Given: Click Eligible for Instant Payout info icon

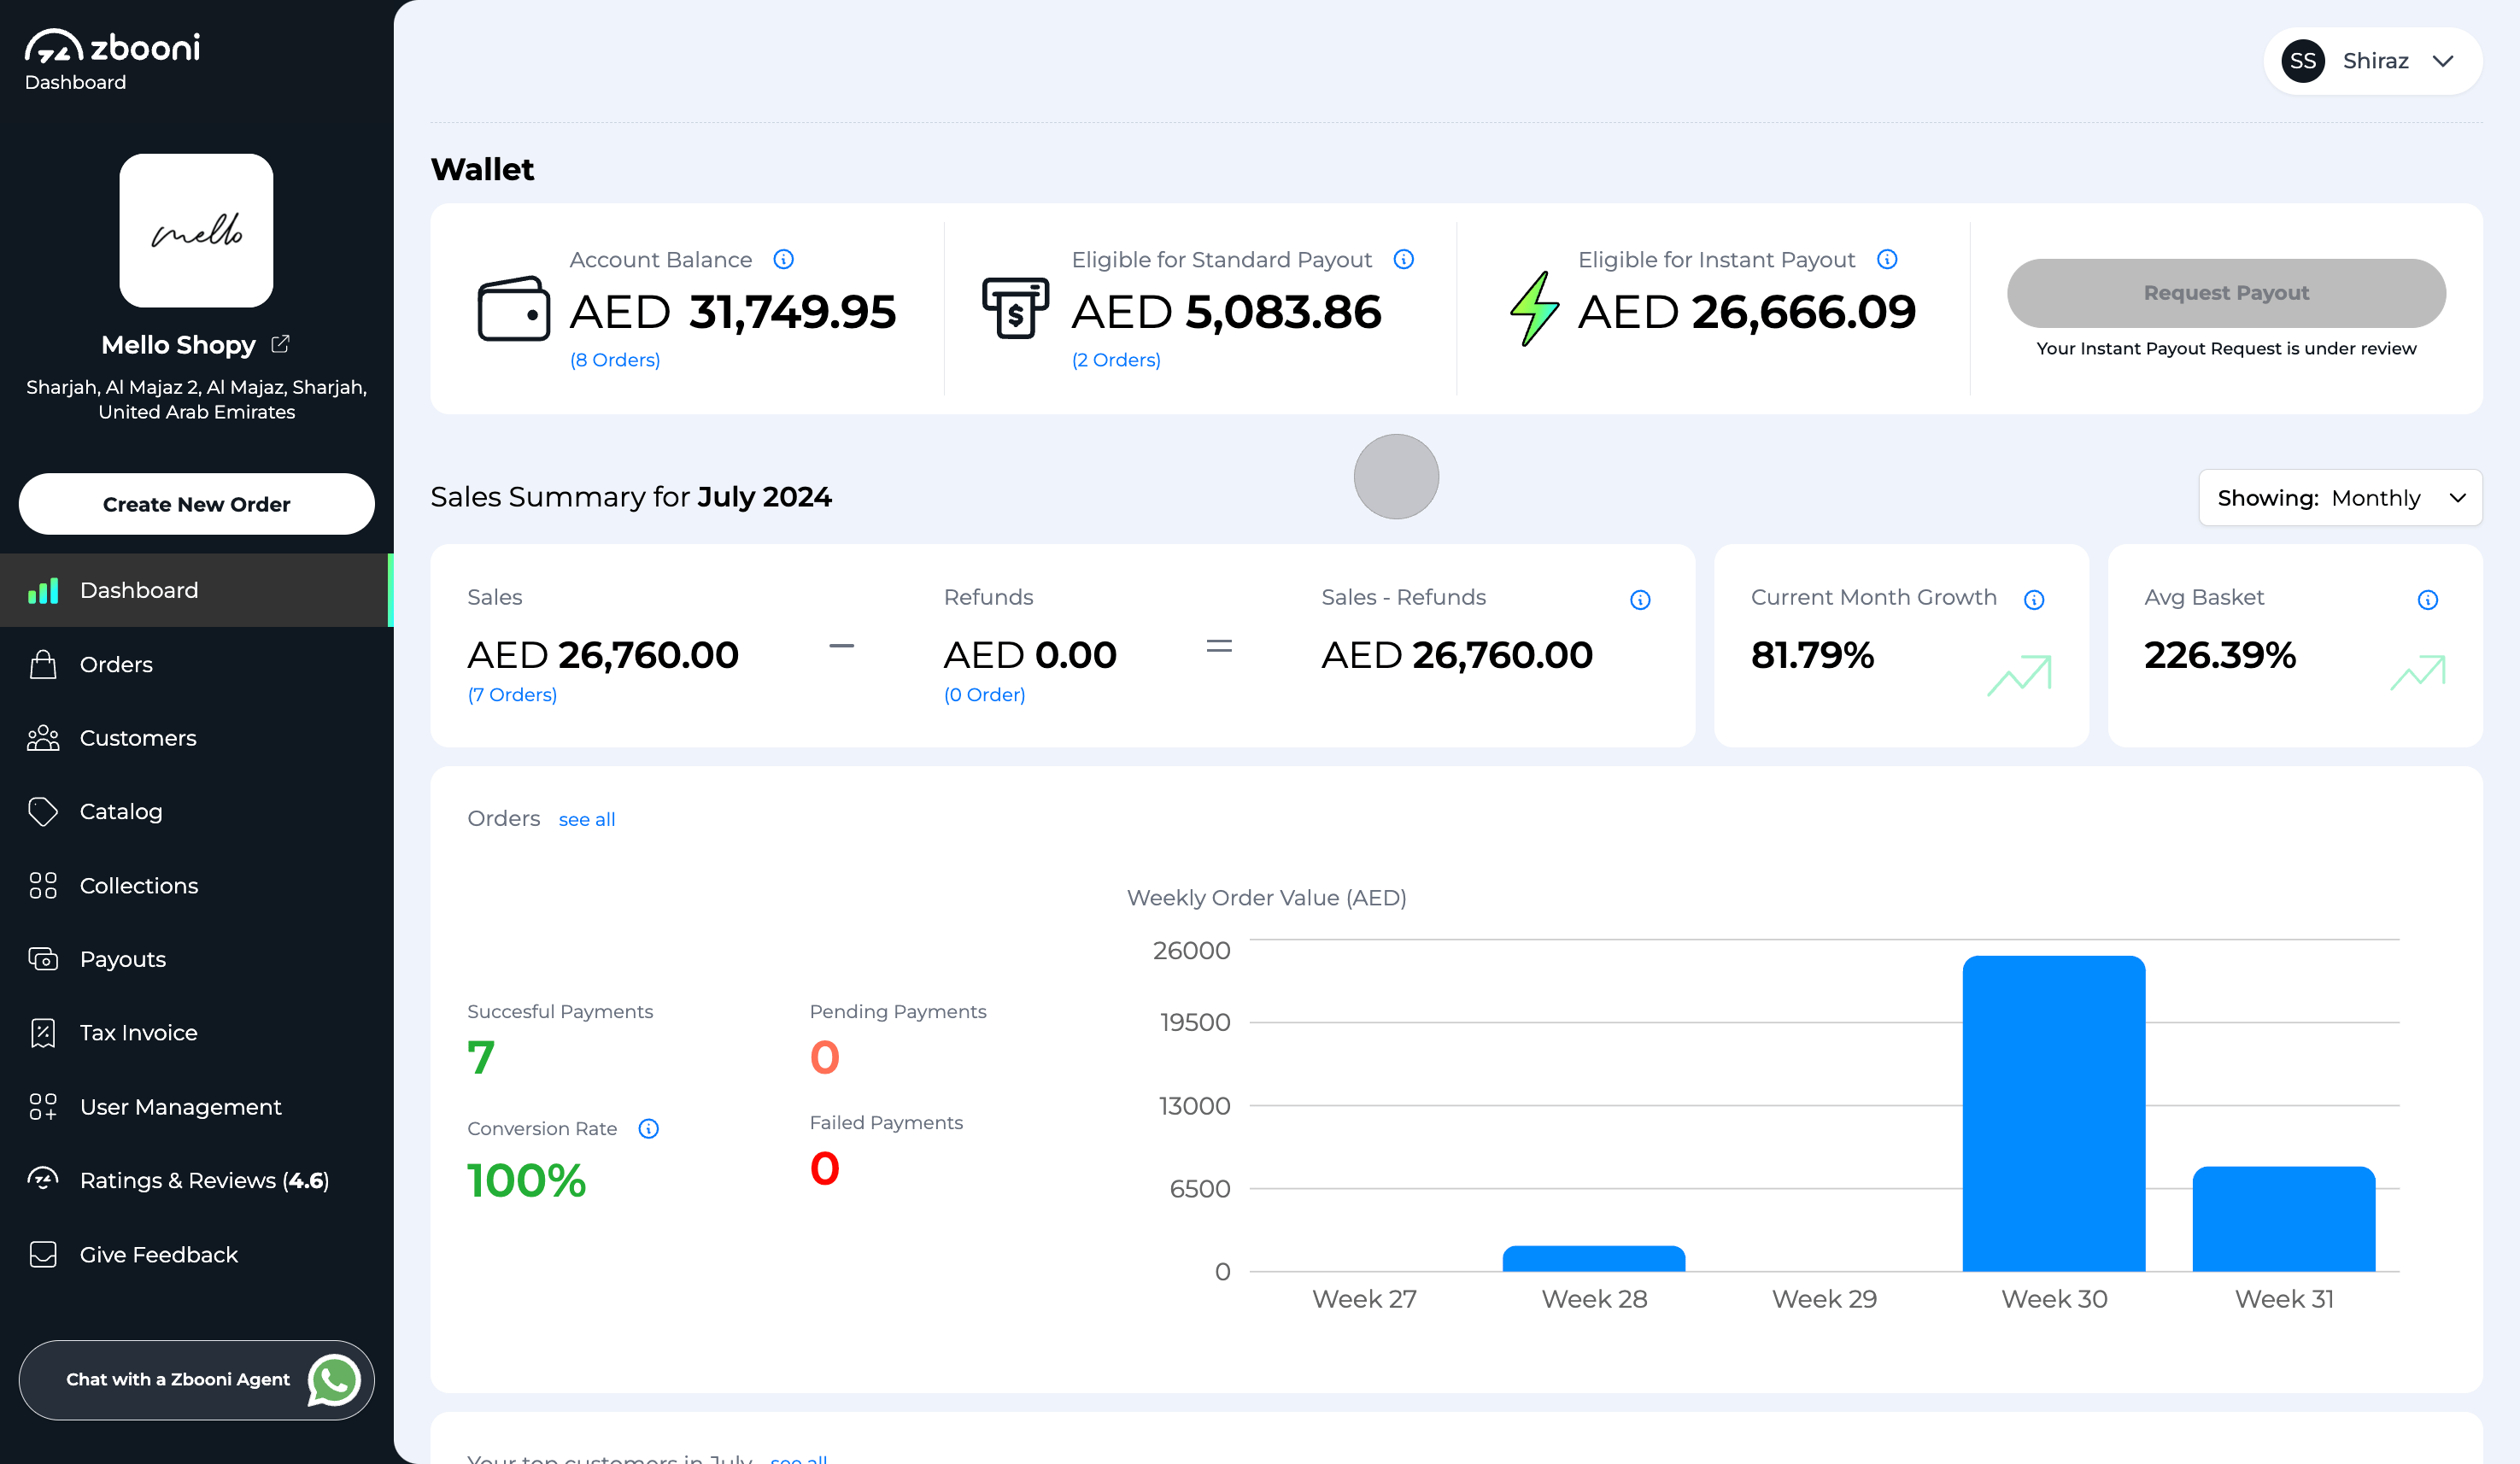Looking at the screenshot, I should coord(1887,260).
